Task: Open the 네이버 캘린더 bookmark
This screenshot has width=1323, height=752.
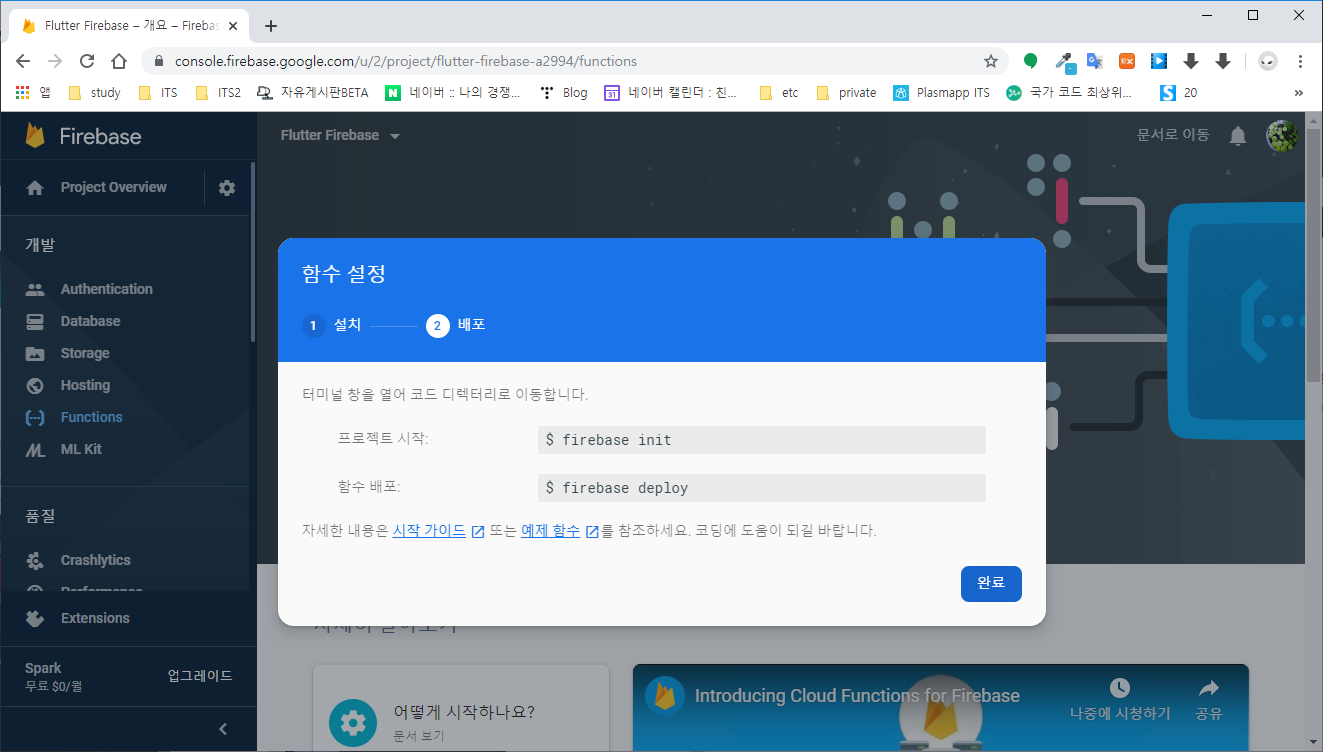Action: click(x=671, y=93)
